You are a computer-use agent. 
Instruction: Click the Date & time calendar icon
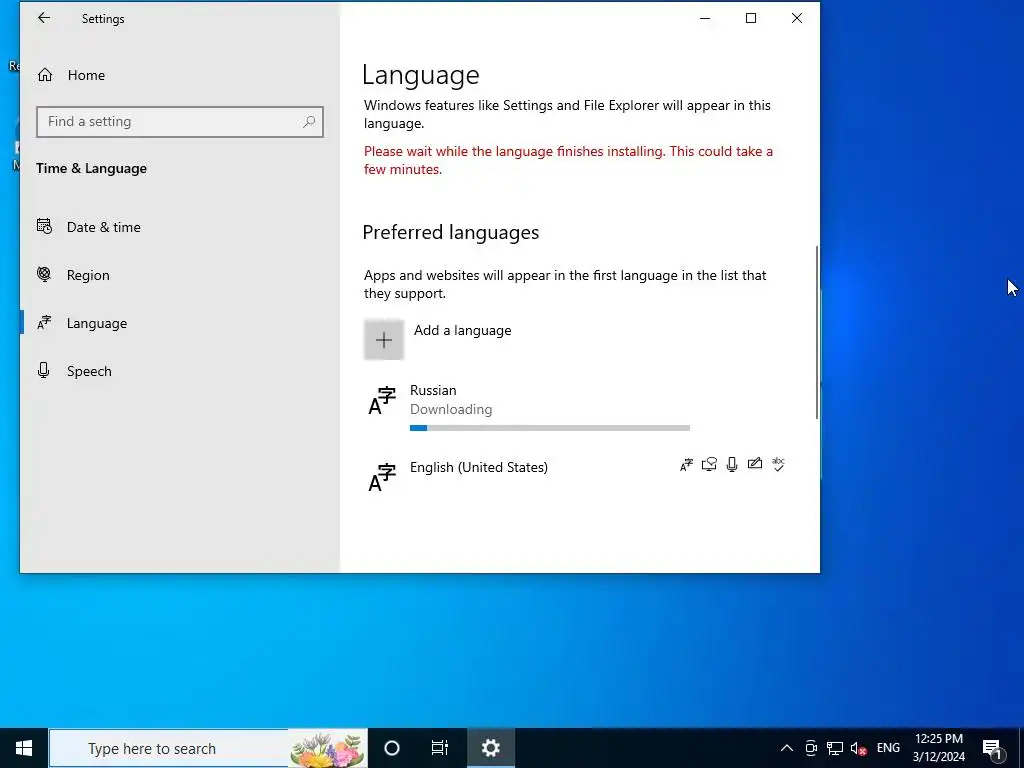click(x=44, y=227)
